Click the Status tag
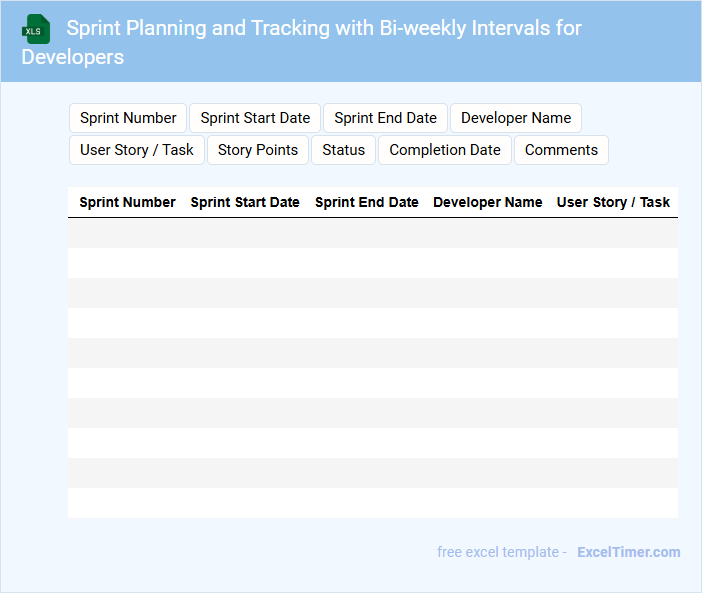 pos(343,150)
